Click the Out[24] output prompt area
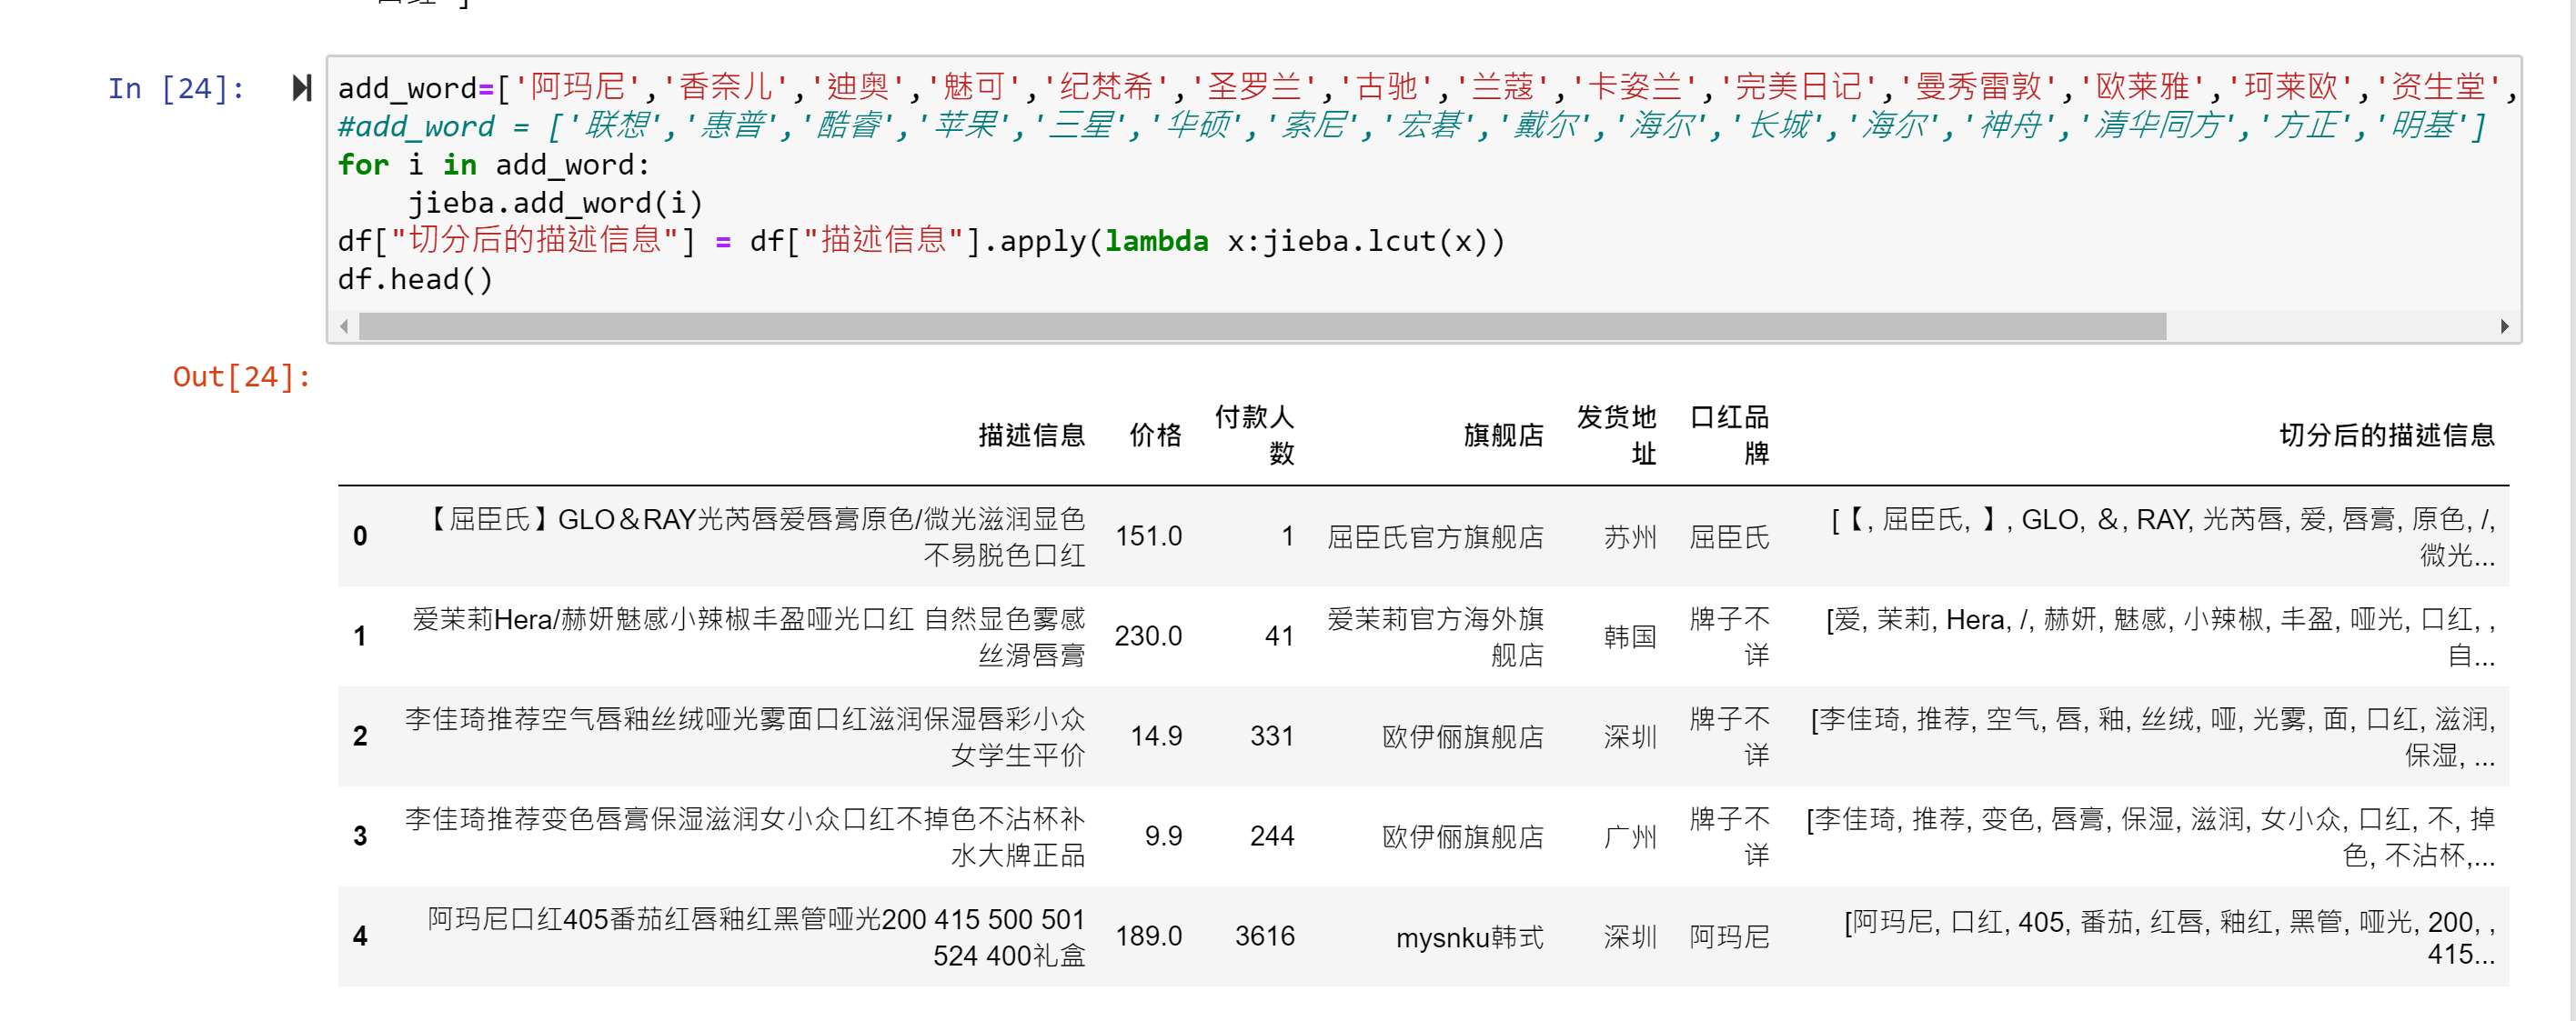2576x1021 pixels. pyautogui.click(x=241, y=377)
